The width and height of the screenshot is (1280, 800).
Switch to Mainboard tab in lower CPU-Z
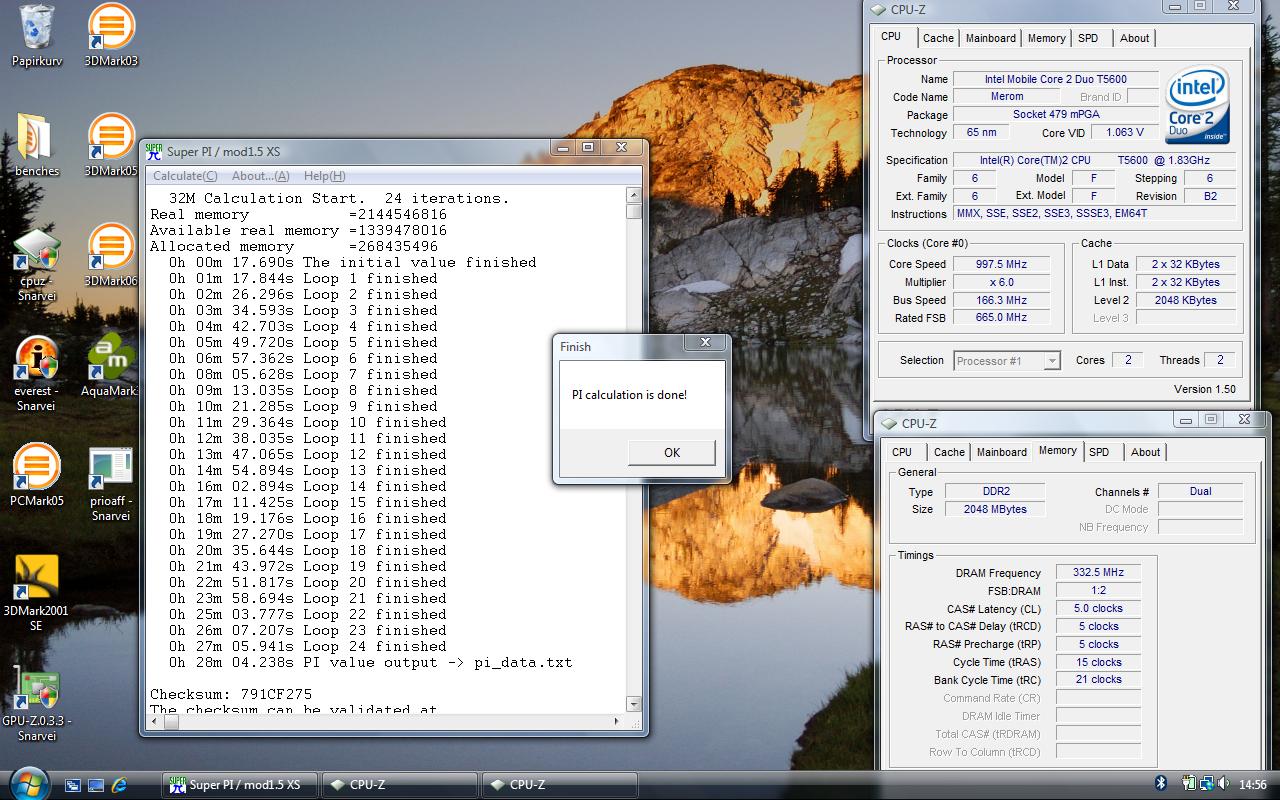click(x=1002, y=452)
